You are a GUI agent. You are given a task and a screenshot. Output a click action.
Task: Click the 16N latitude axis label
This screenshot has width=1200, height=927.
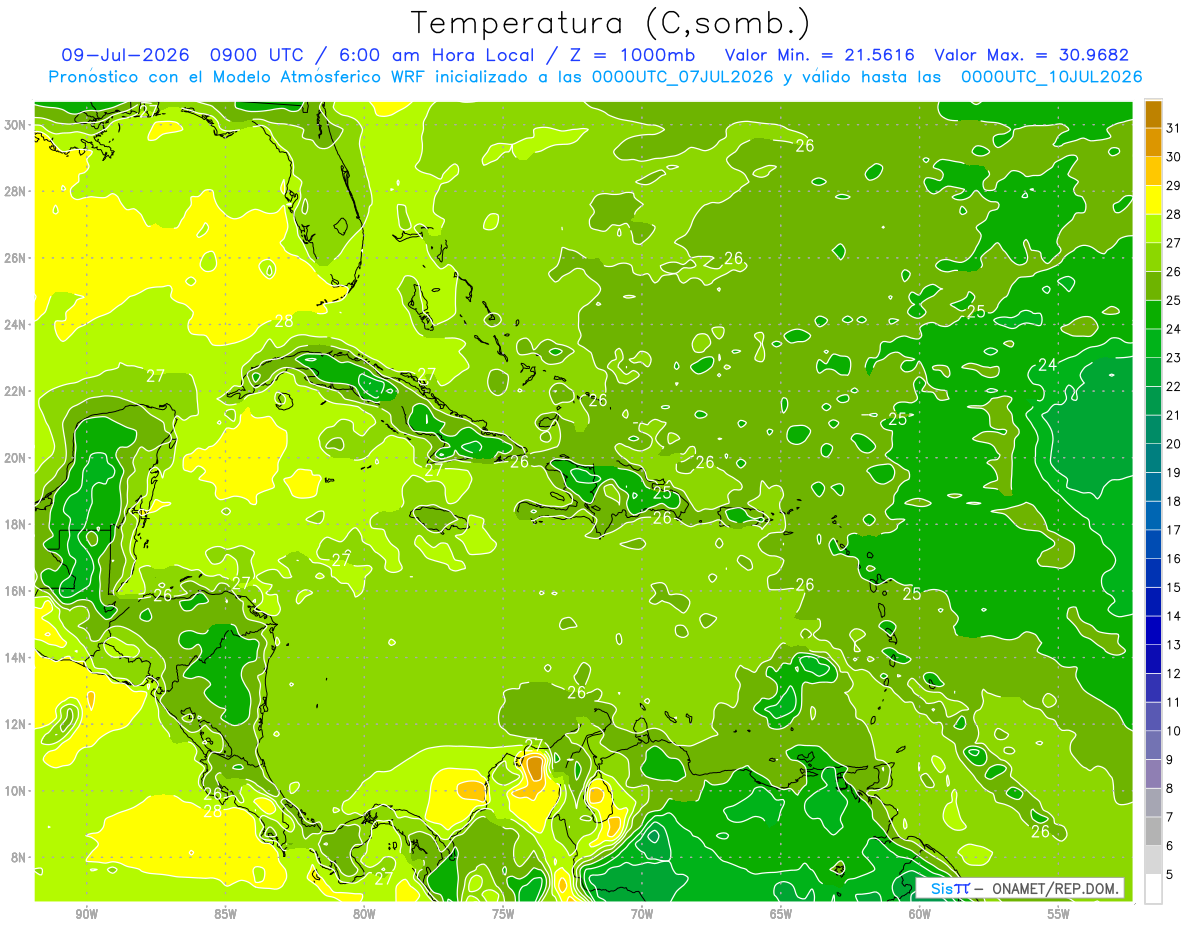[17, 591]
